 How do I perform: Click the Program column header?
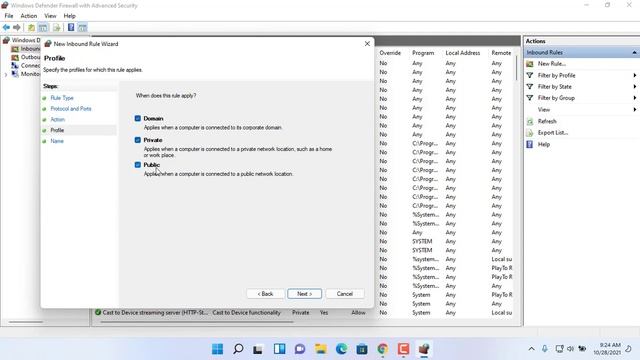point(423,53)
